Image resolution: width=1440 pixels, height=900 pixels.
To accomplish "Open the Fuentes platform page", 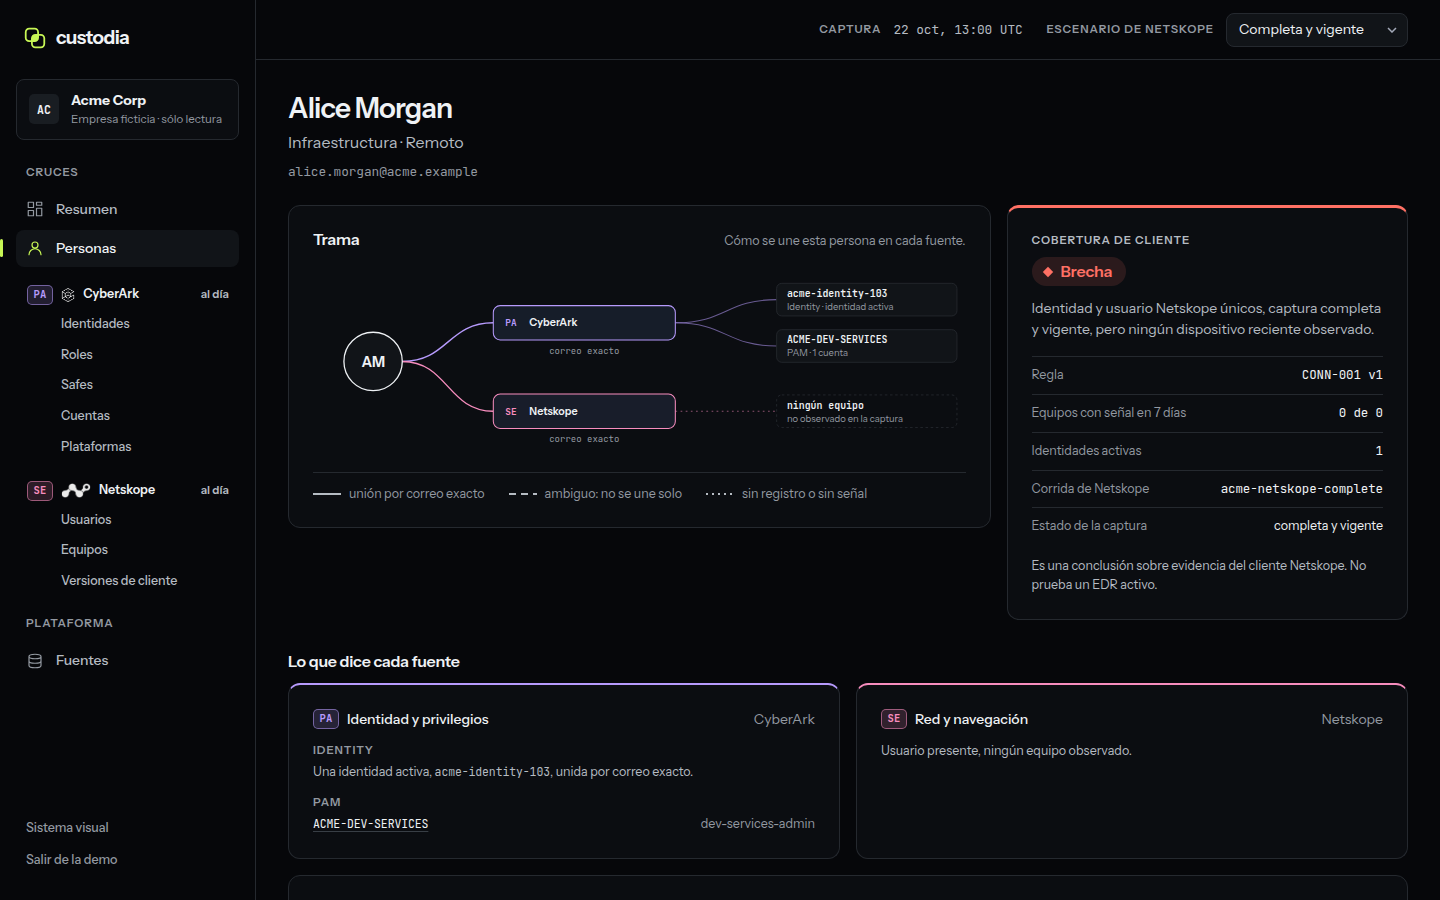I will coord(127,661).
